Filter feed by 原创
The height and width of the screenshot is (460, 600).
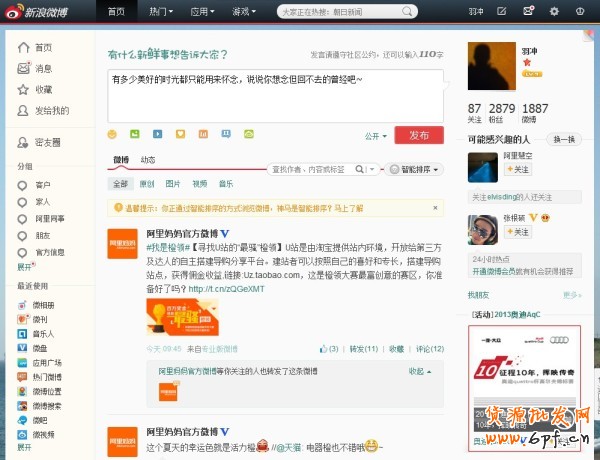147,184
